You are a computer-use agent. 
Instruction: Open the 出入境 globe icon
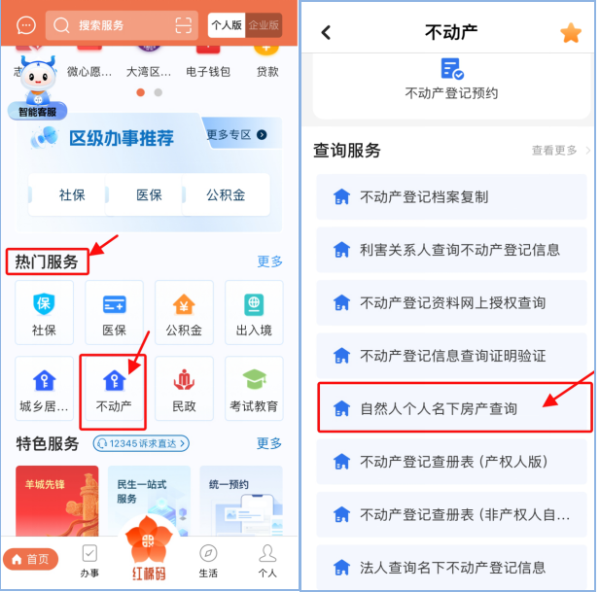254,304
